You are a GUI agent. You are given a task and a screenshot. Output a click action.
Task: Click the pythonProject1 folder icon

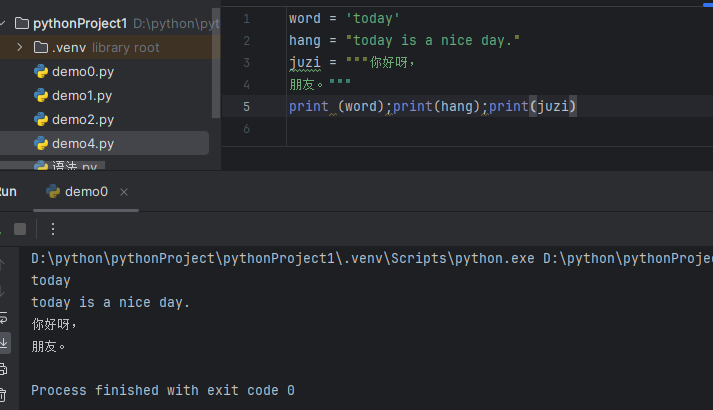22,23
